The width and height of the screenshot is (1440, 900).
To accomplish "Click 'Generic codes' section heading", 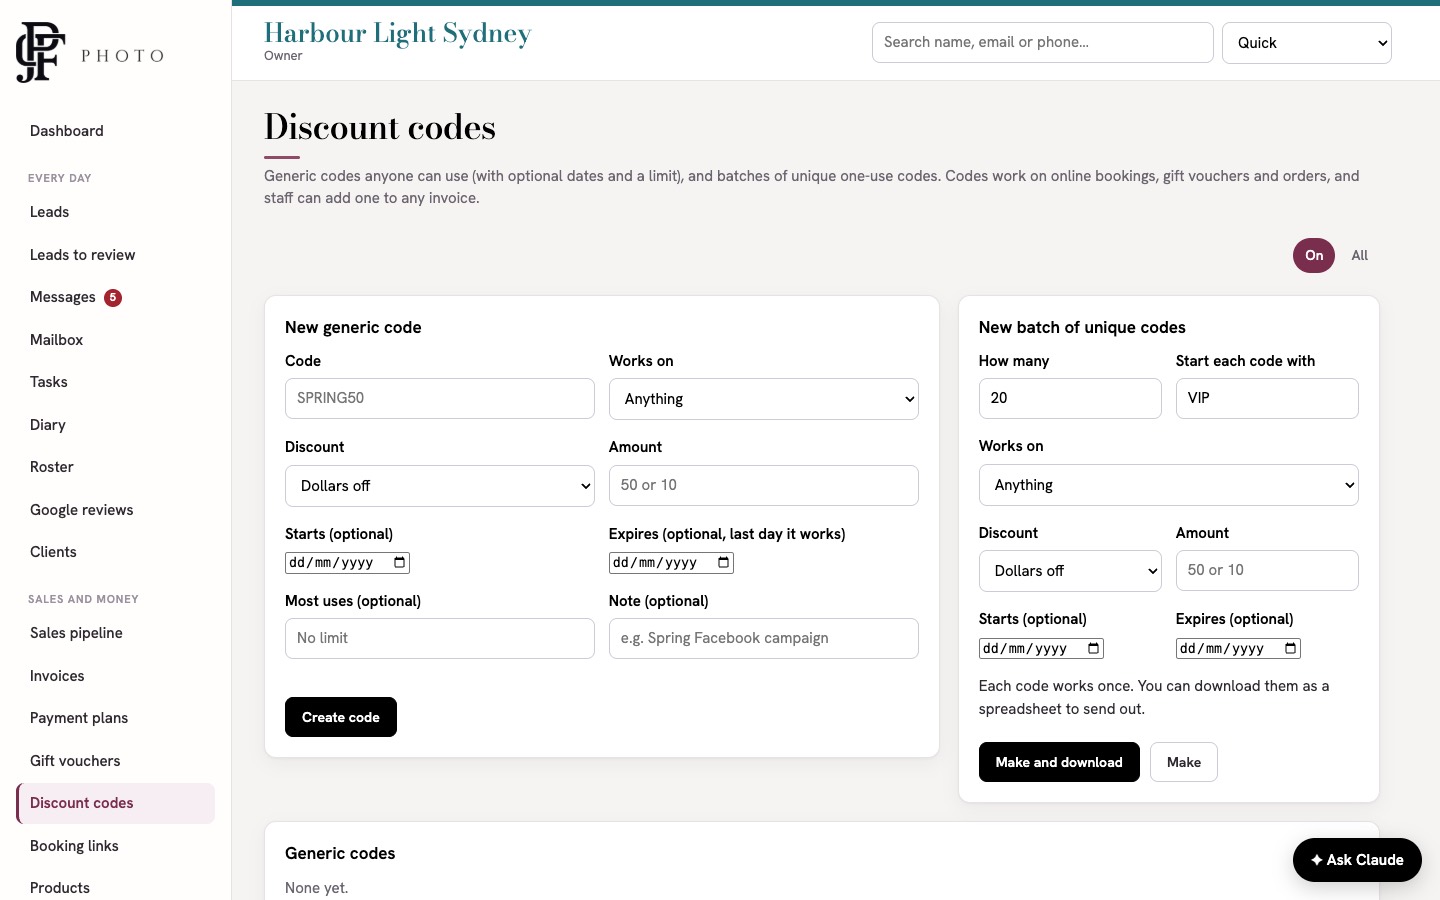I will (340, 853).
